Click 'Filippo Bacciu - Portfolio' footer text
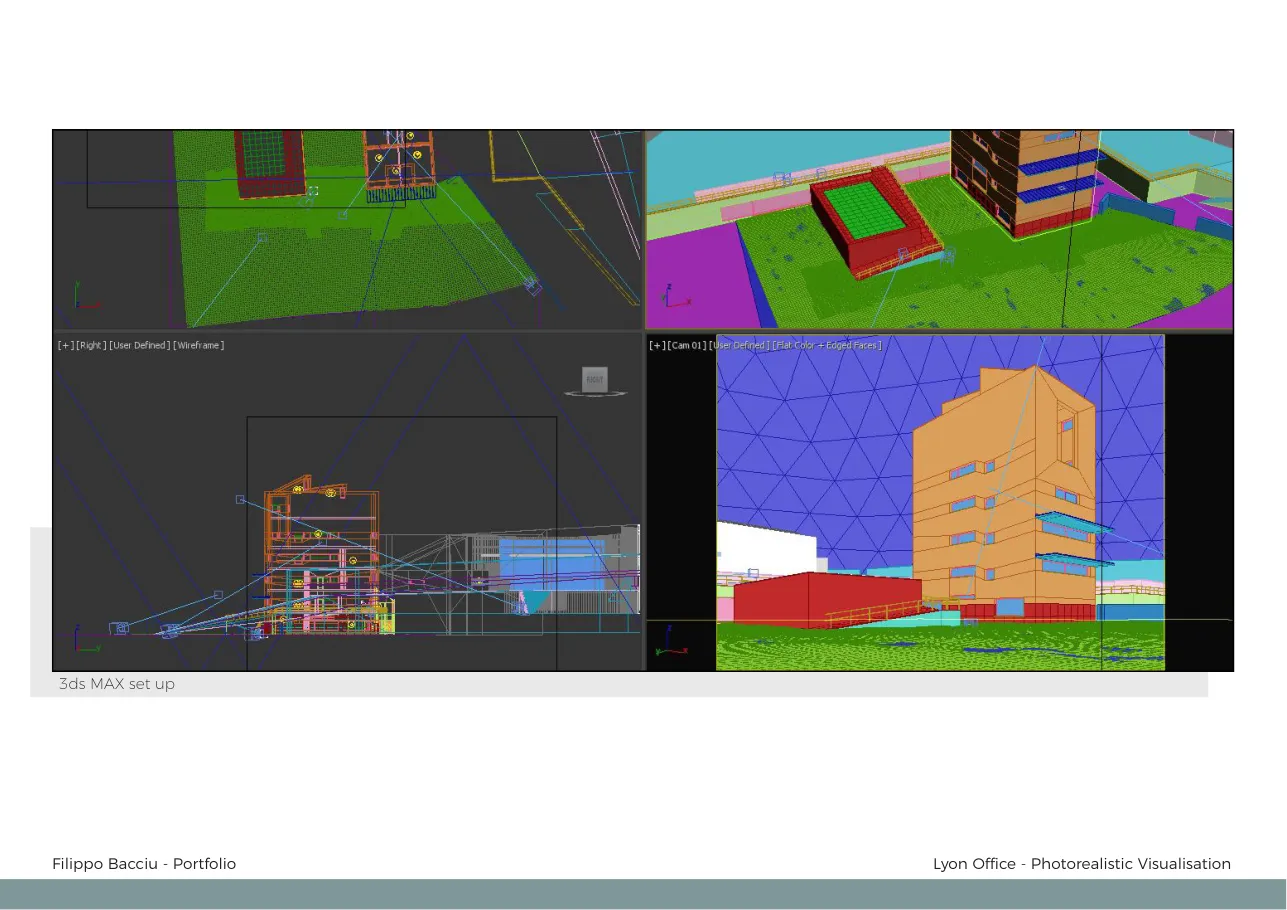The width and height of the screenshot is (1287, 910). coord(144,864)
